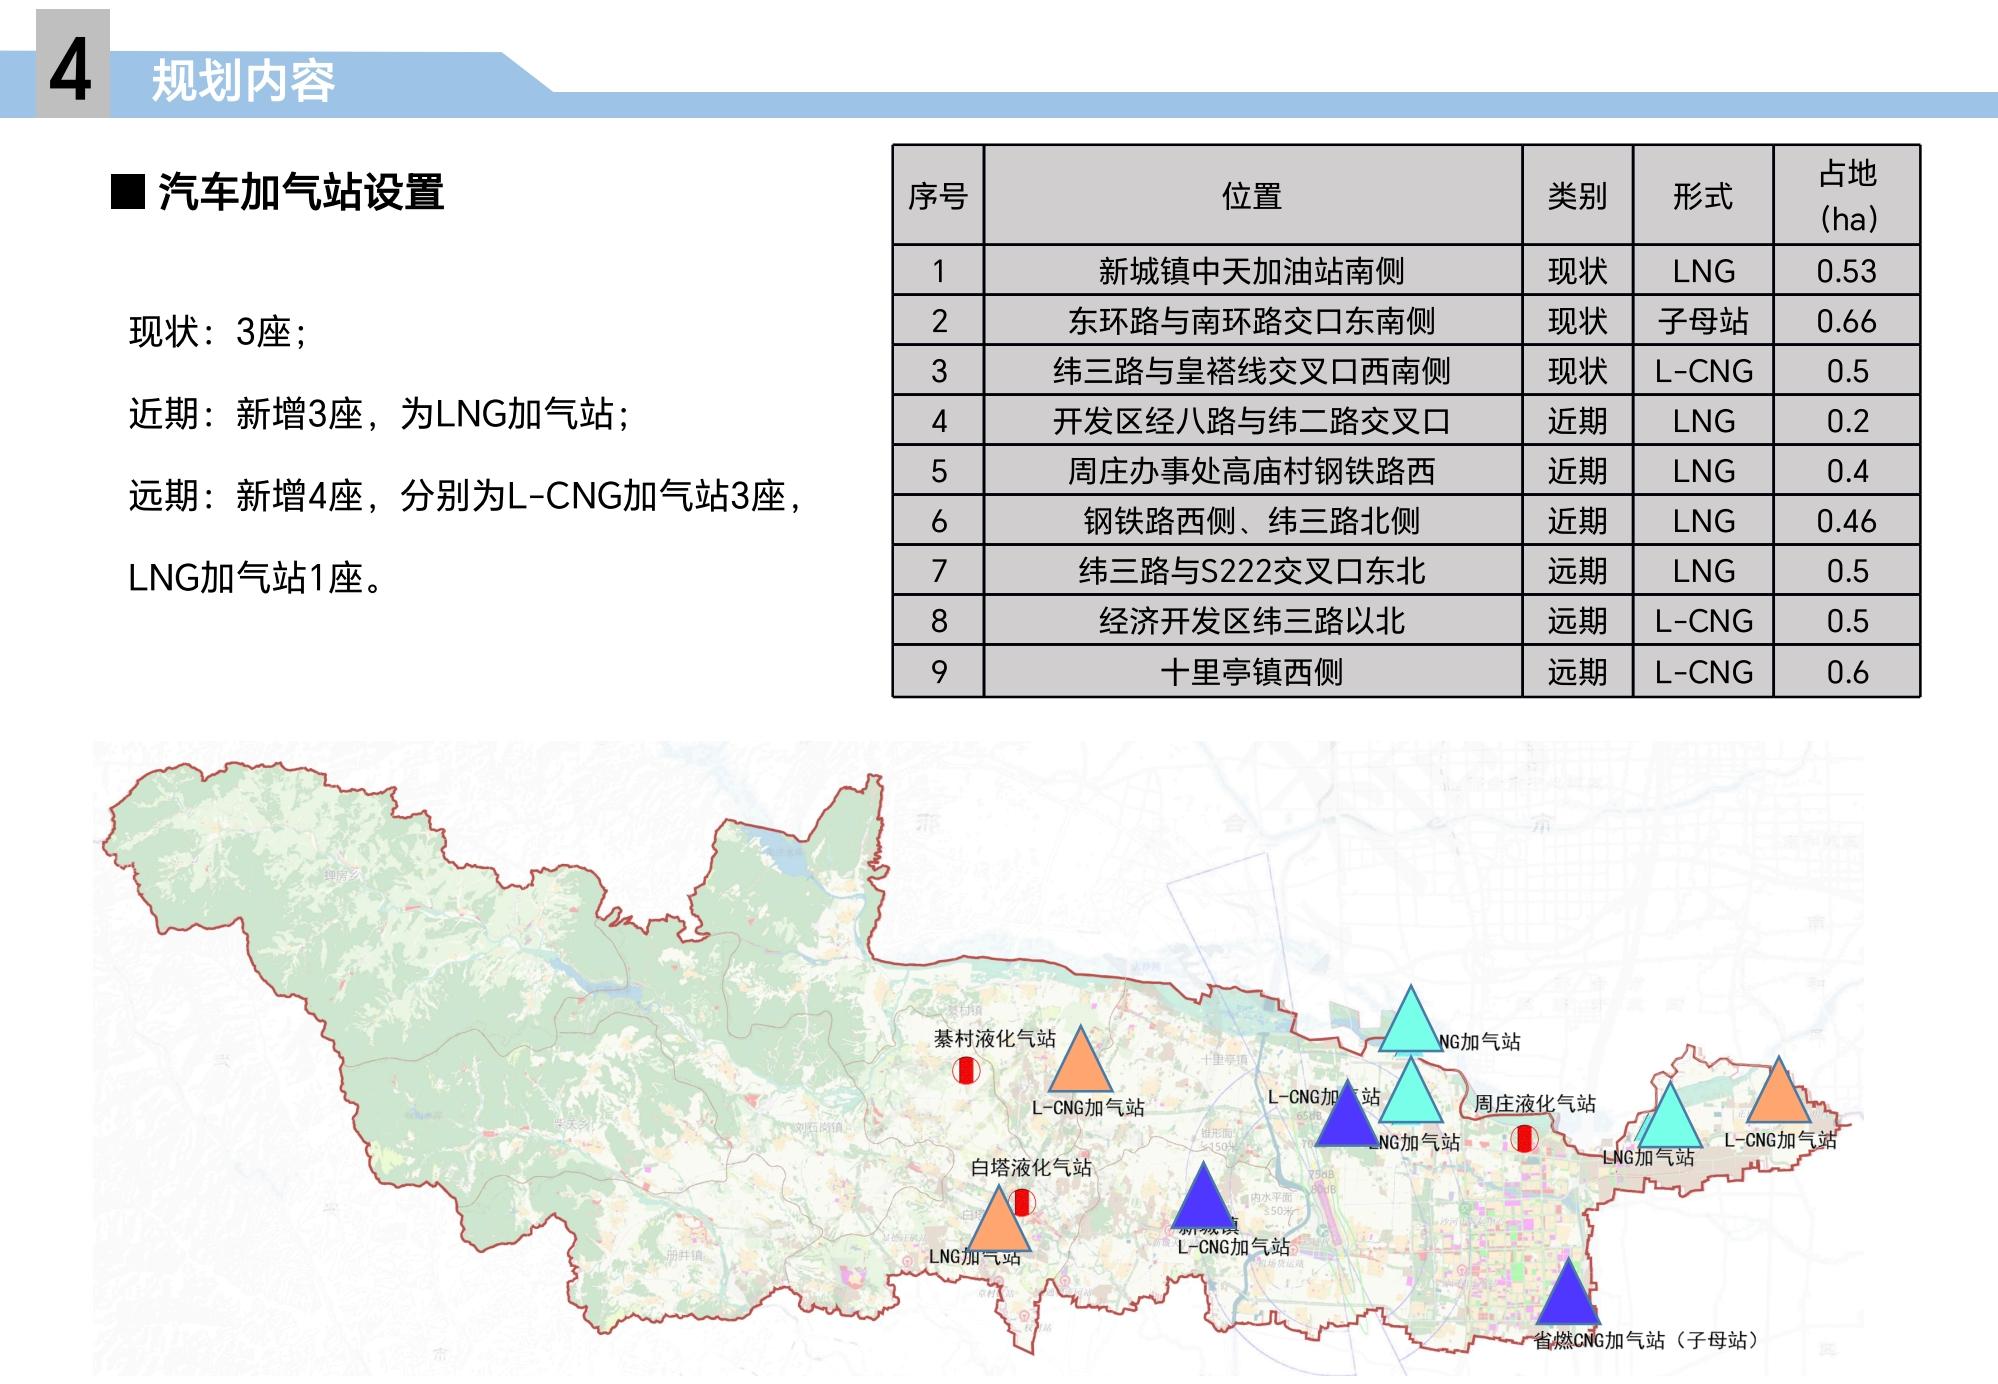This screenshot has width=1998, height=1384.
Task: Select the heading 汽车加气站设置
Action: 301,192
